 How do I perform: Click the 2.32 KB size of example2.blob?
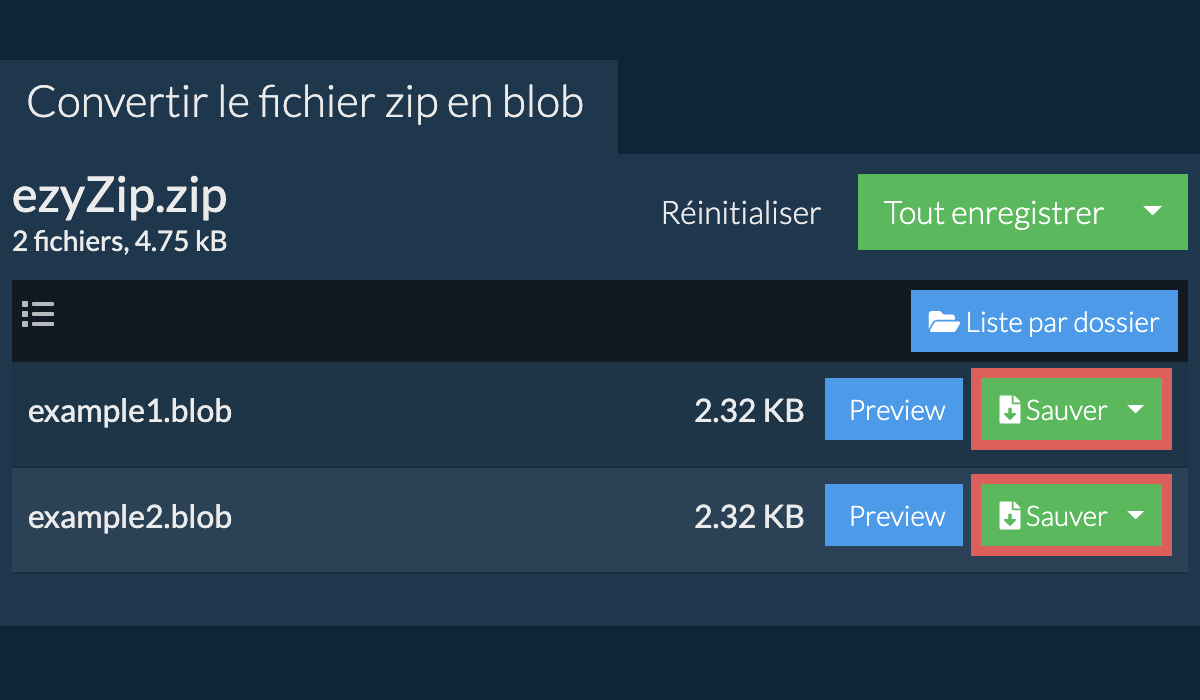(x=749, y=517)
